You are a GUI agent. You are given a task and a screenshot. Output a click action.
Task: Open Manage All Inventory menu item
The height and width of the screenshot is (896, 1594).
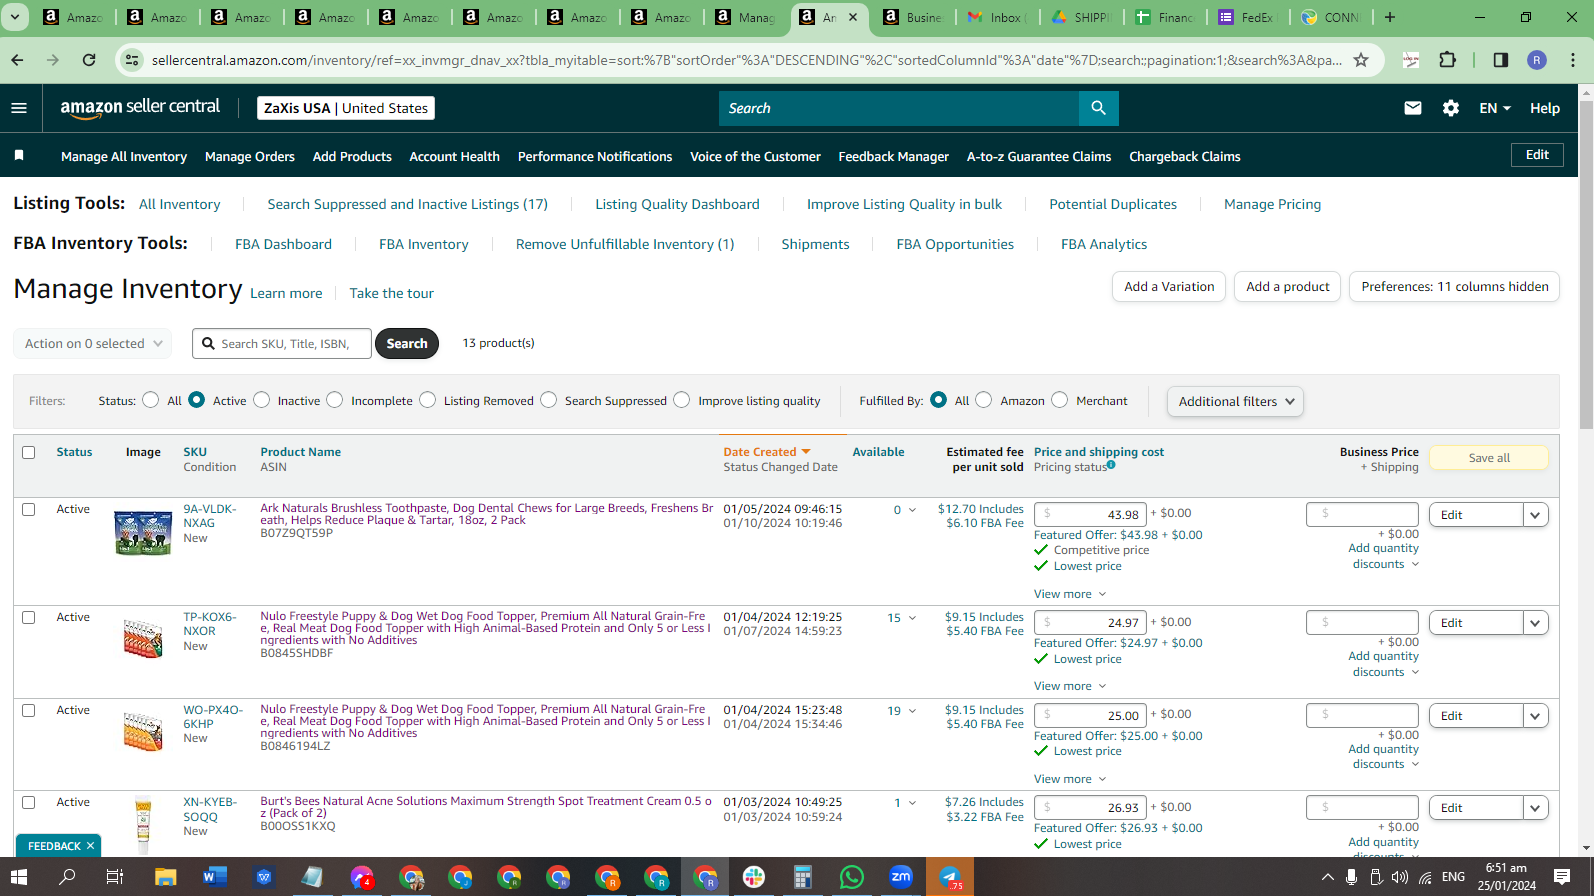(x=124, y=156)
